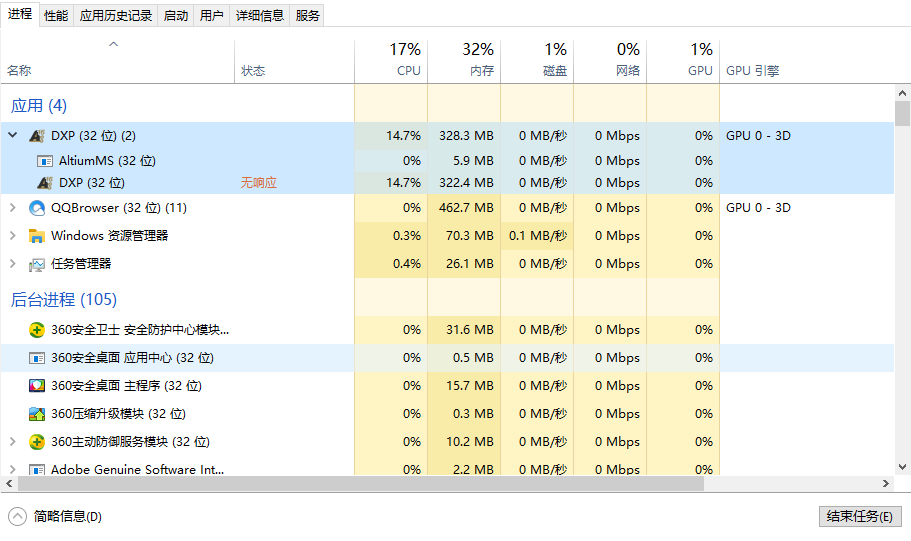The image size is (911, 541).
Task: Select the 360压缩升级模块 icon
Action: coord(37,414)
